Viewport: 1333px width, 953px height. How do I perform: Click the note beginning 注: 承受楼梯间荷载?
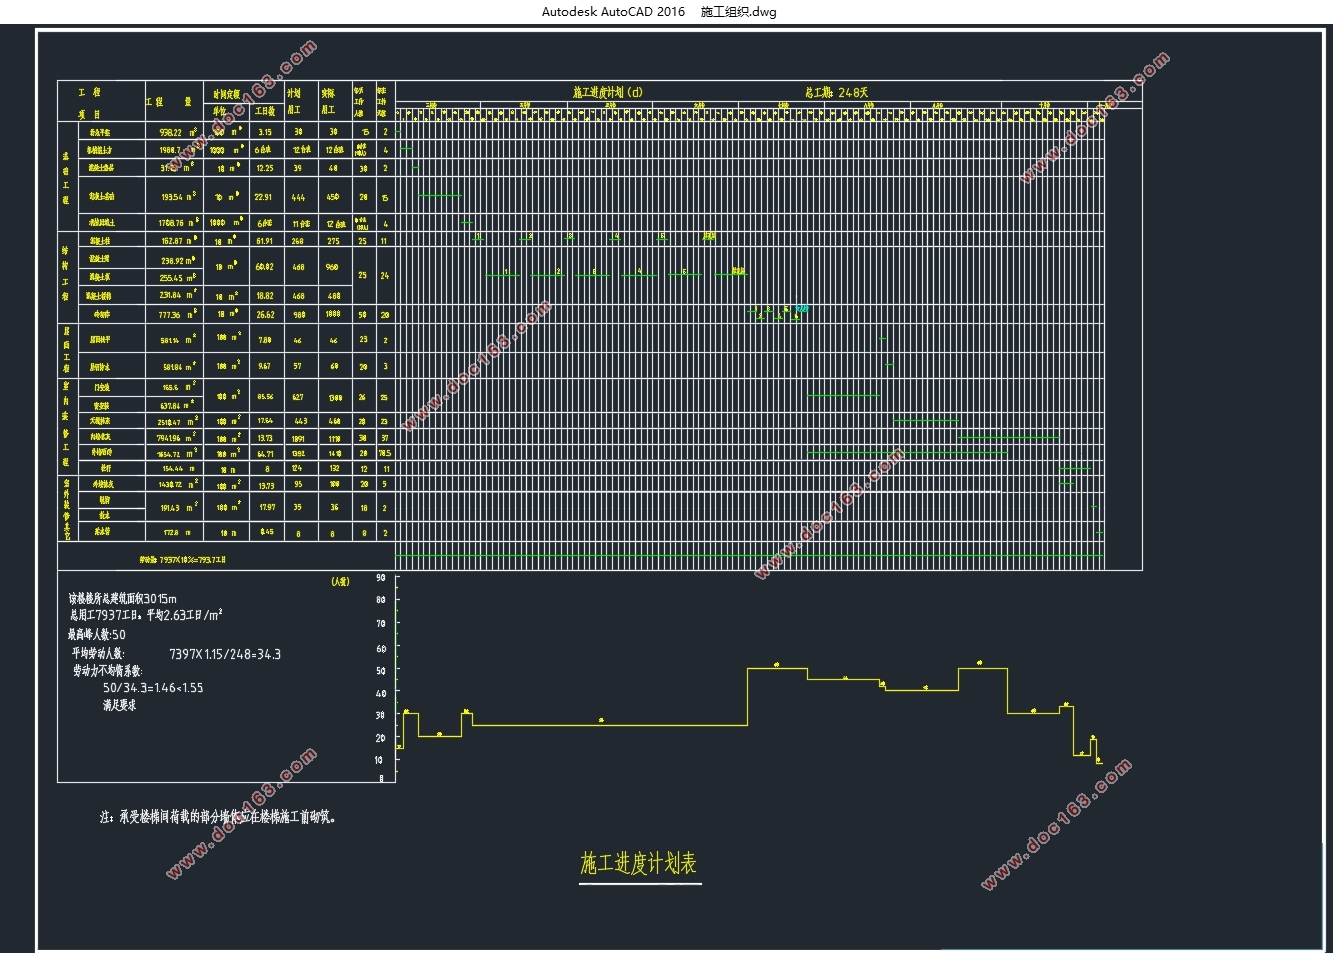[218, 817]
